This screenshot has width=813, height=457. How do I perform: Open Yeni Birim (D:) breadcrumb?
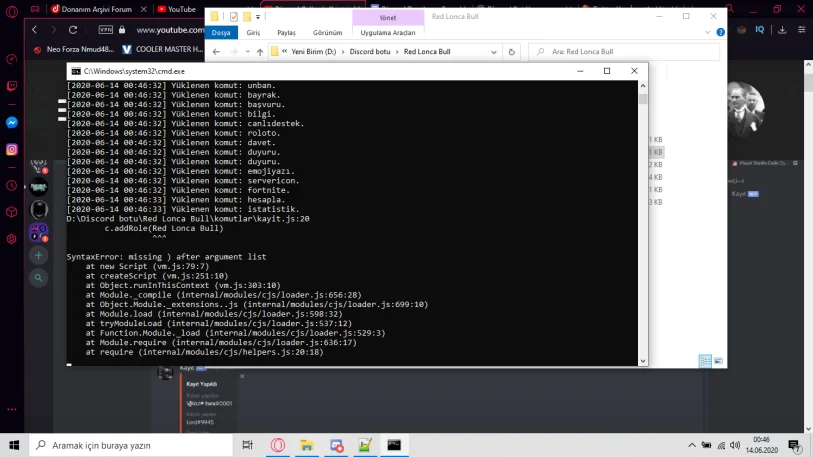point(314,52)
